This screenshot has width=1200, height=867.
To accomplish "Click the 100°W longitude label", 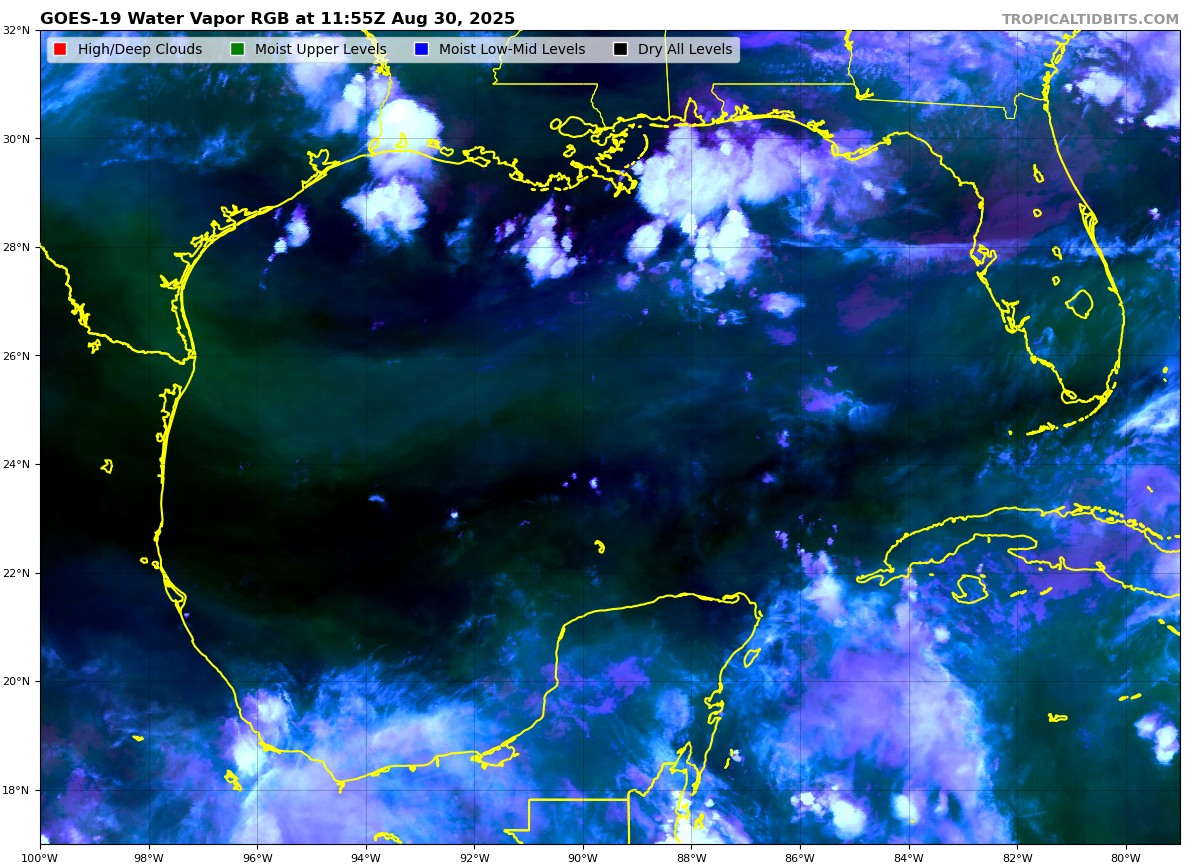I will click(x=40, y=857).
